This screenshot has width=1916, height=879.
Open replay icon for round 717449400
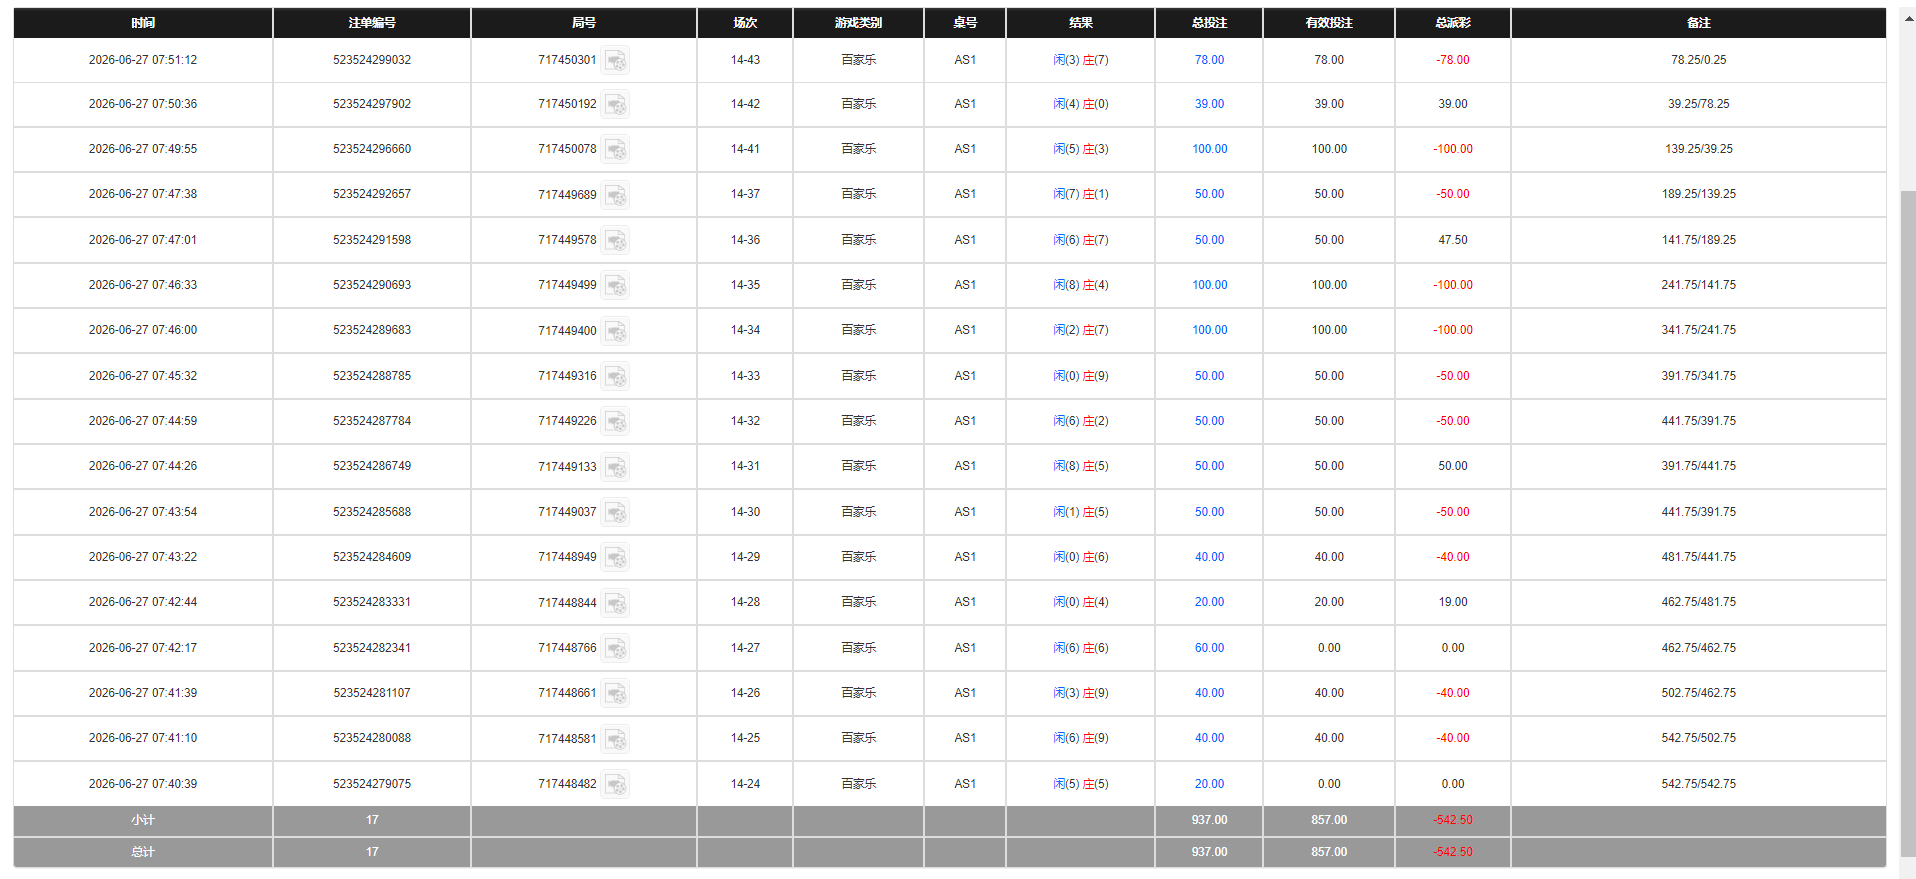(616, 330)
